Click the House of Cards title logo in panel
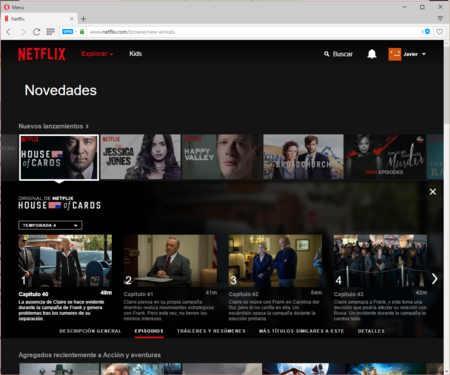This screenshot has width=450, height=375. pyautogui.click(x=59, y=205)
